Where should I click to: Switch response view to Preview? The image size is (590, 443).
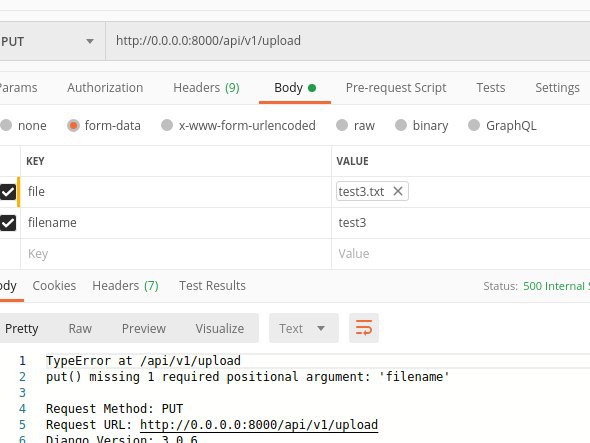pos(144,329)
